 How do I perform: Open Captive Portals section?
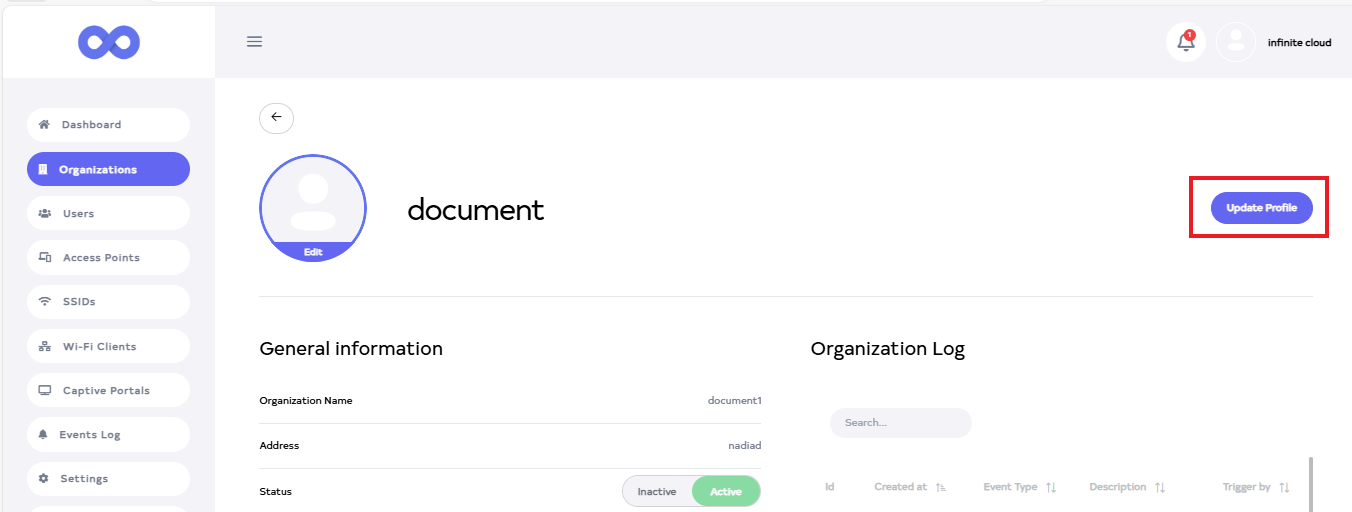[108, 391]
